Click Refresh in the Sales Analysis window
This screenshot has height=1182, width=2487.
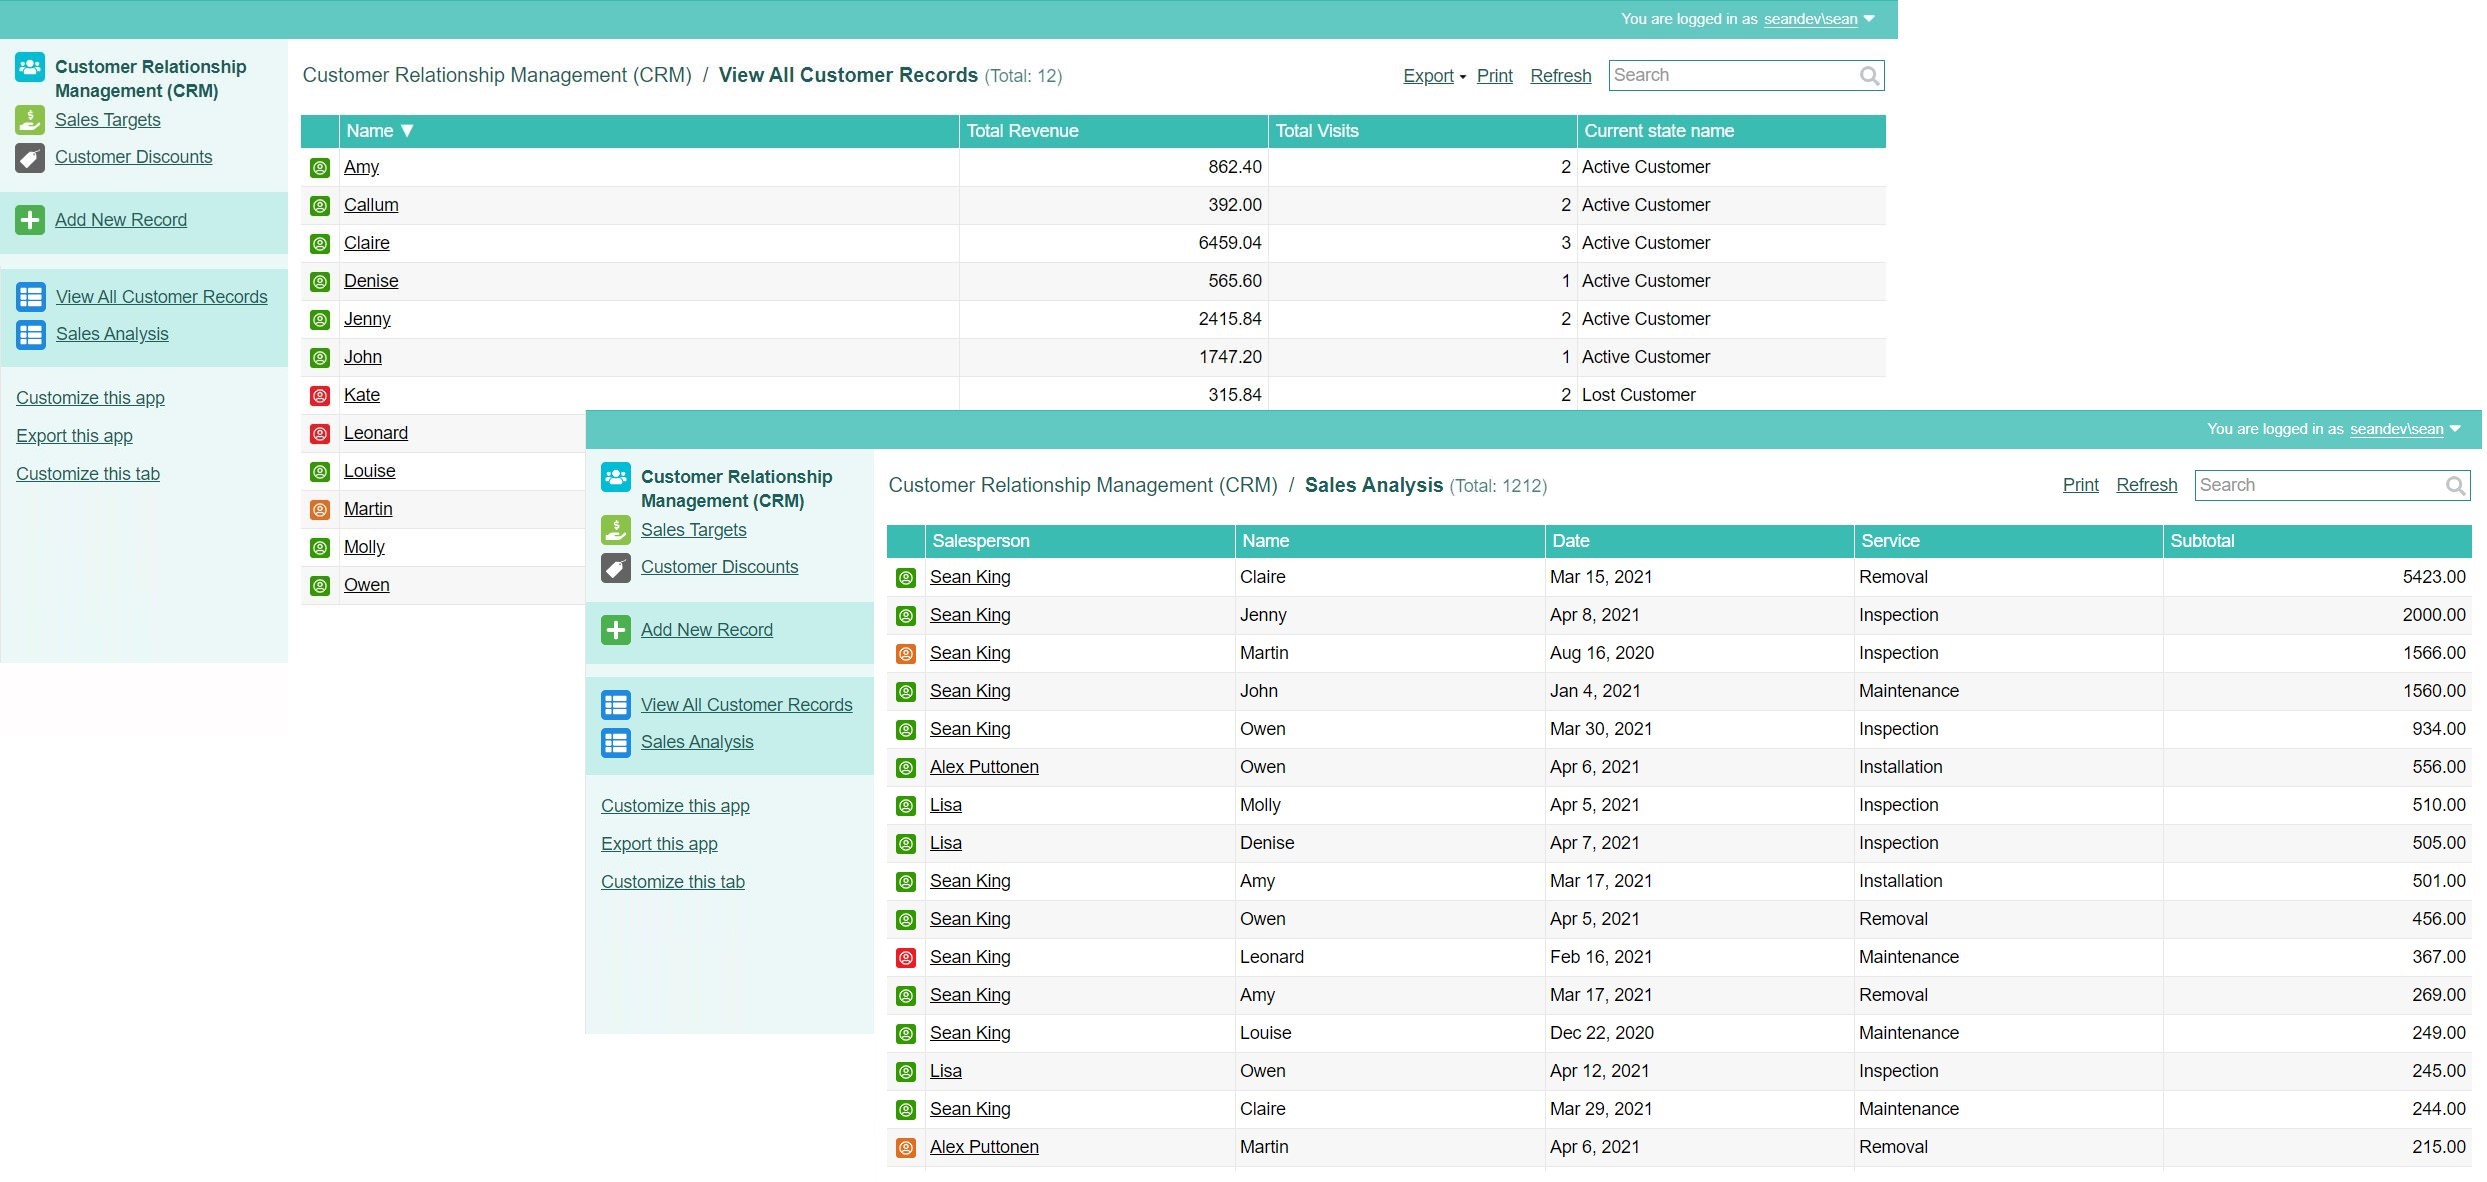tap(2147, 485)
